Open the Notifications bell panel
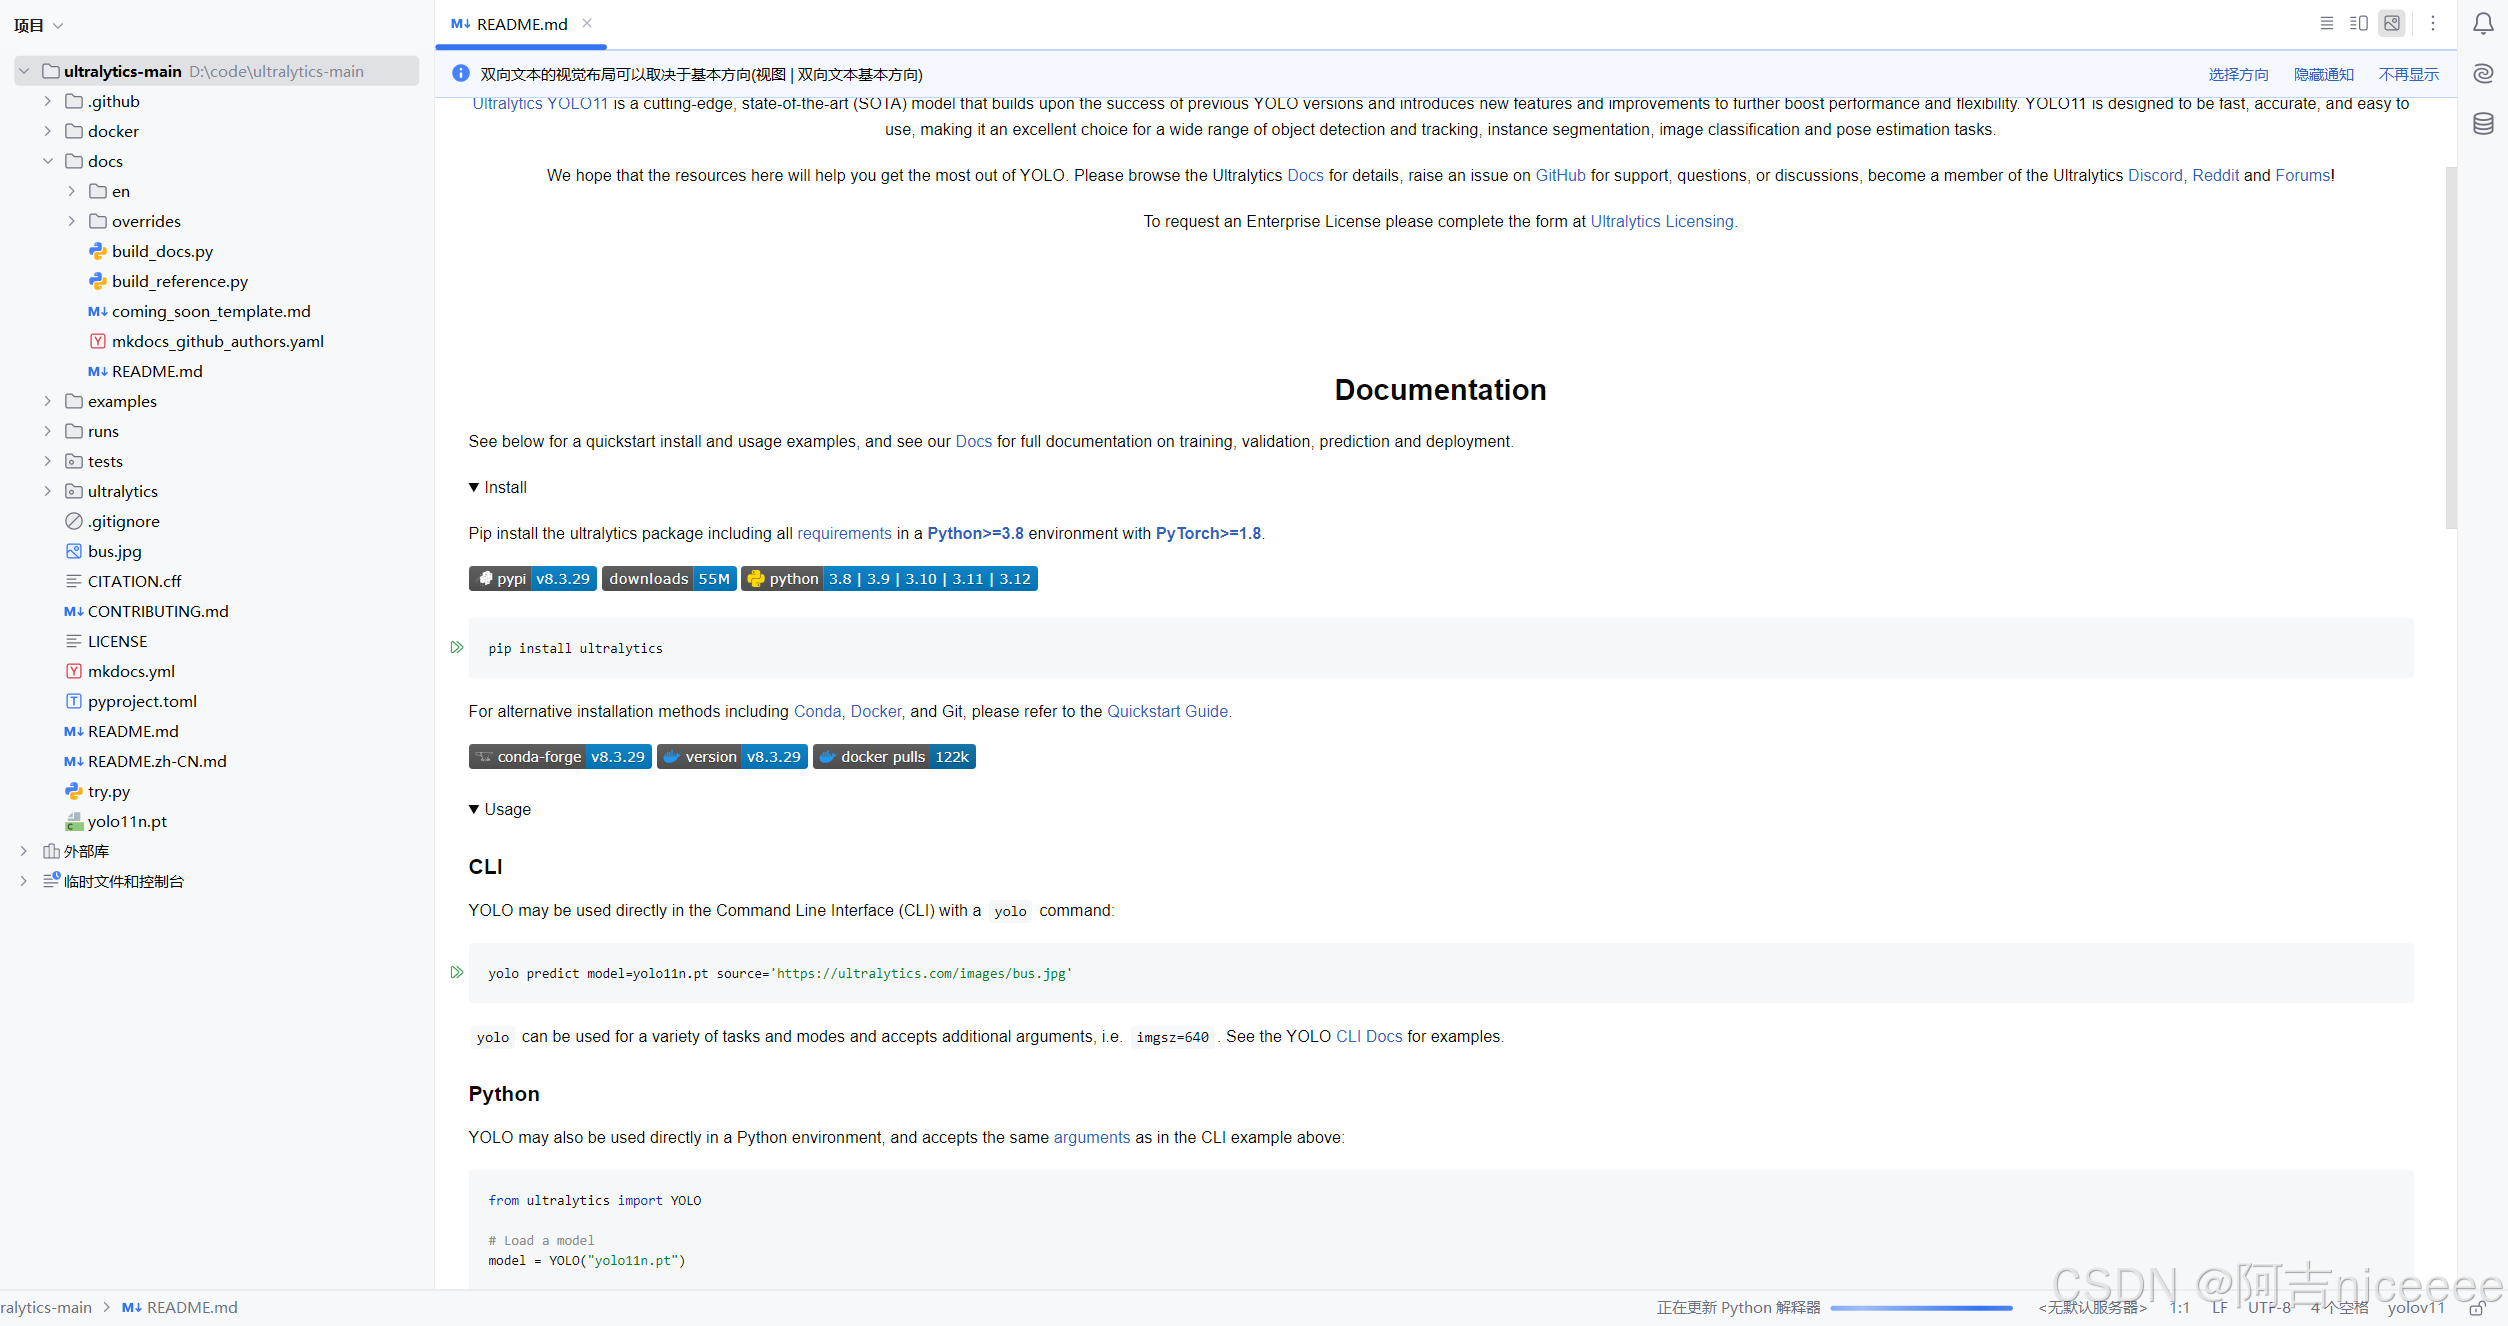This screenshot has height=1326, width=2508. [x=2483, y=23]
